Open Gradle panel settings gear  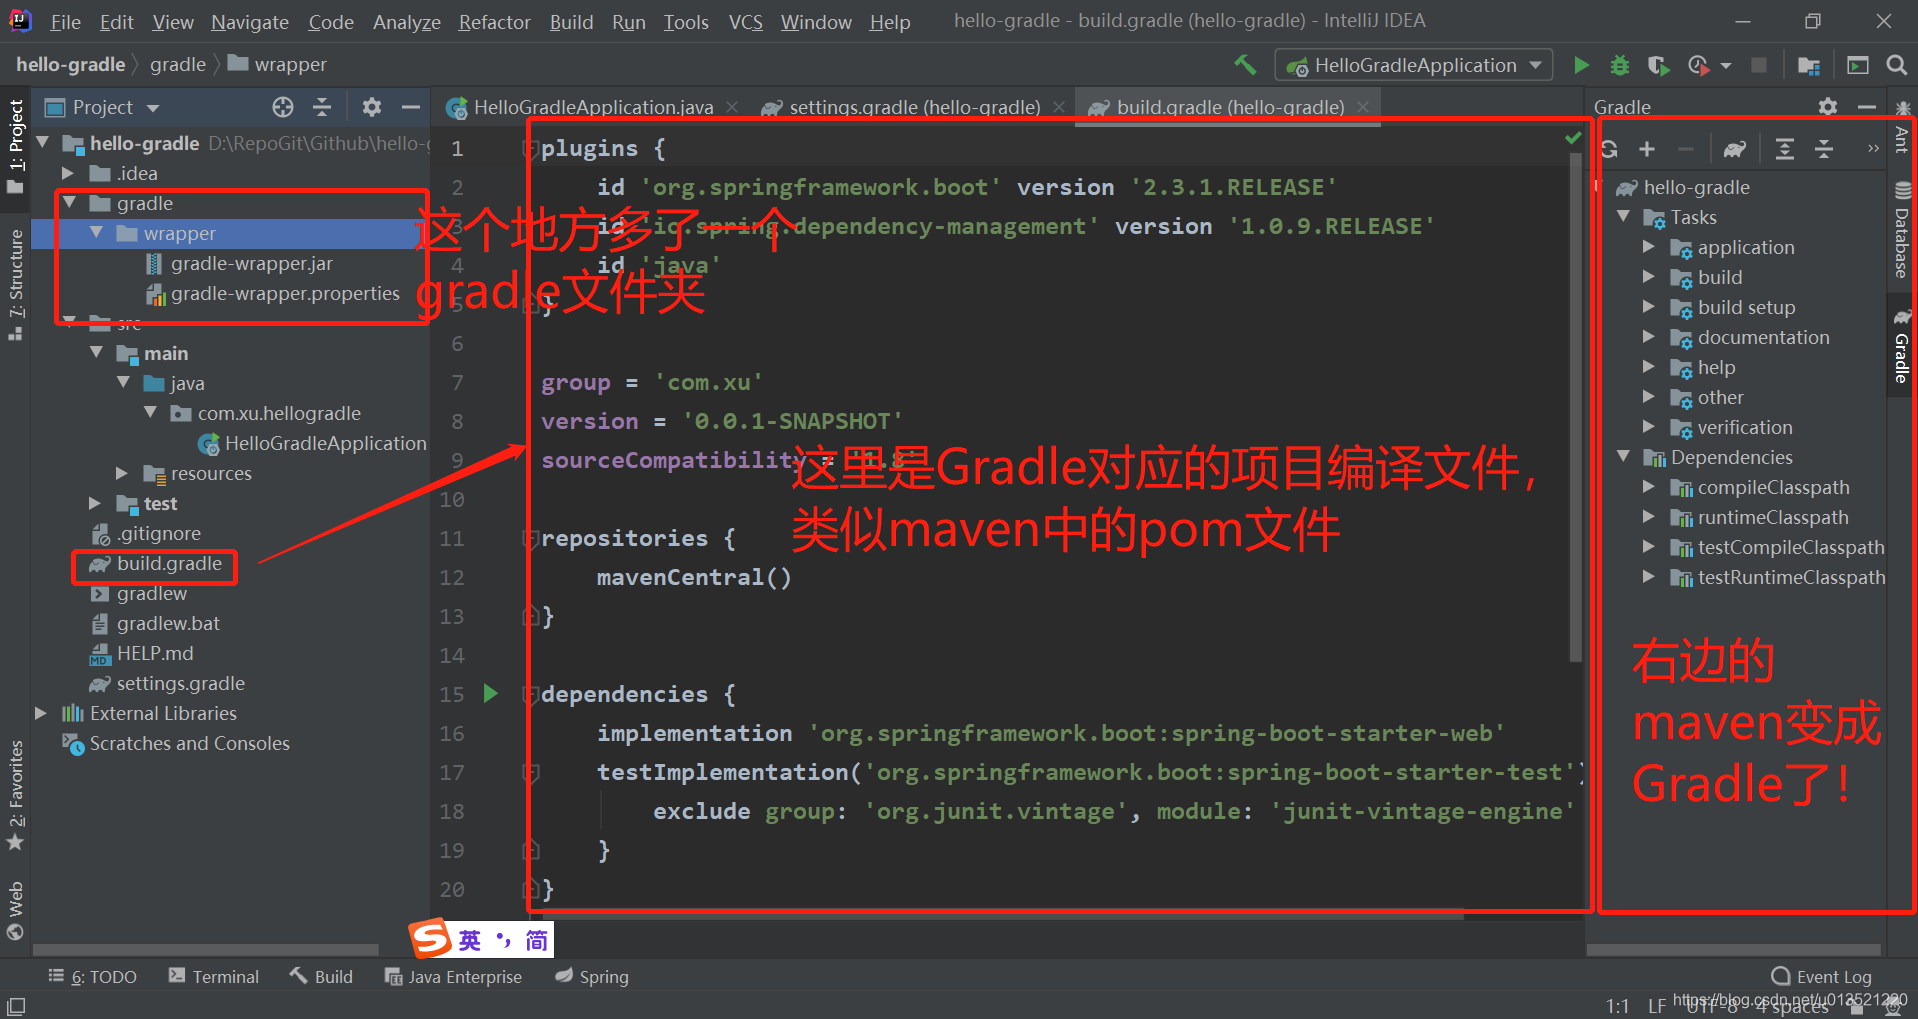tap(1828, 107)
